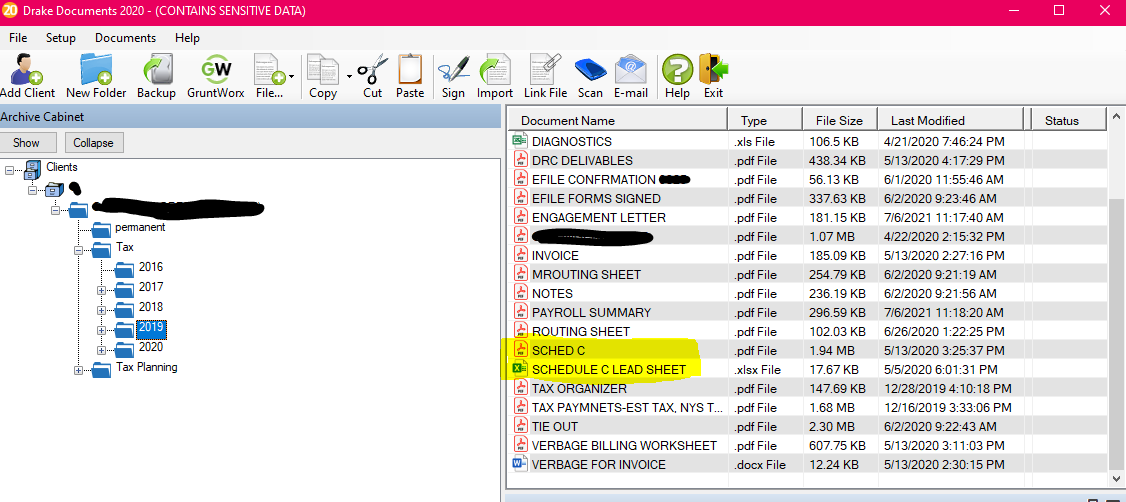Open the Documents menu
This screenshot has width=1126, height=502.
tap(125, 38)
